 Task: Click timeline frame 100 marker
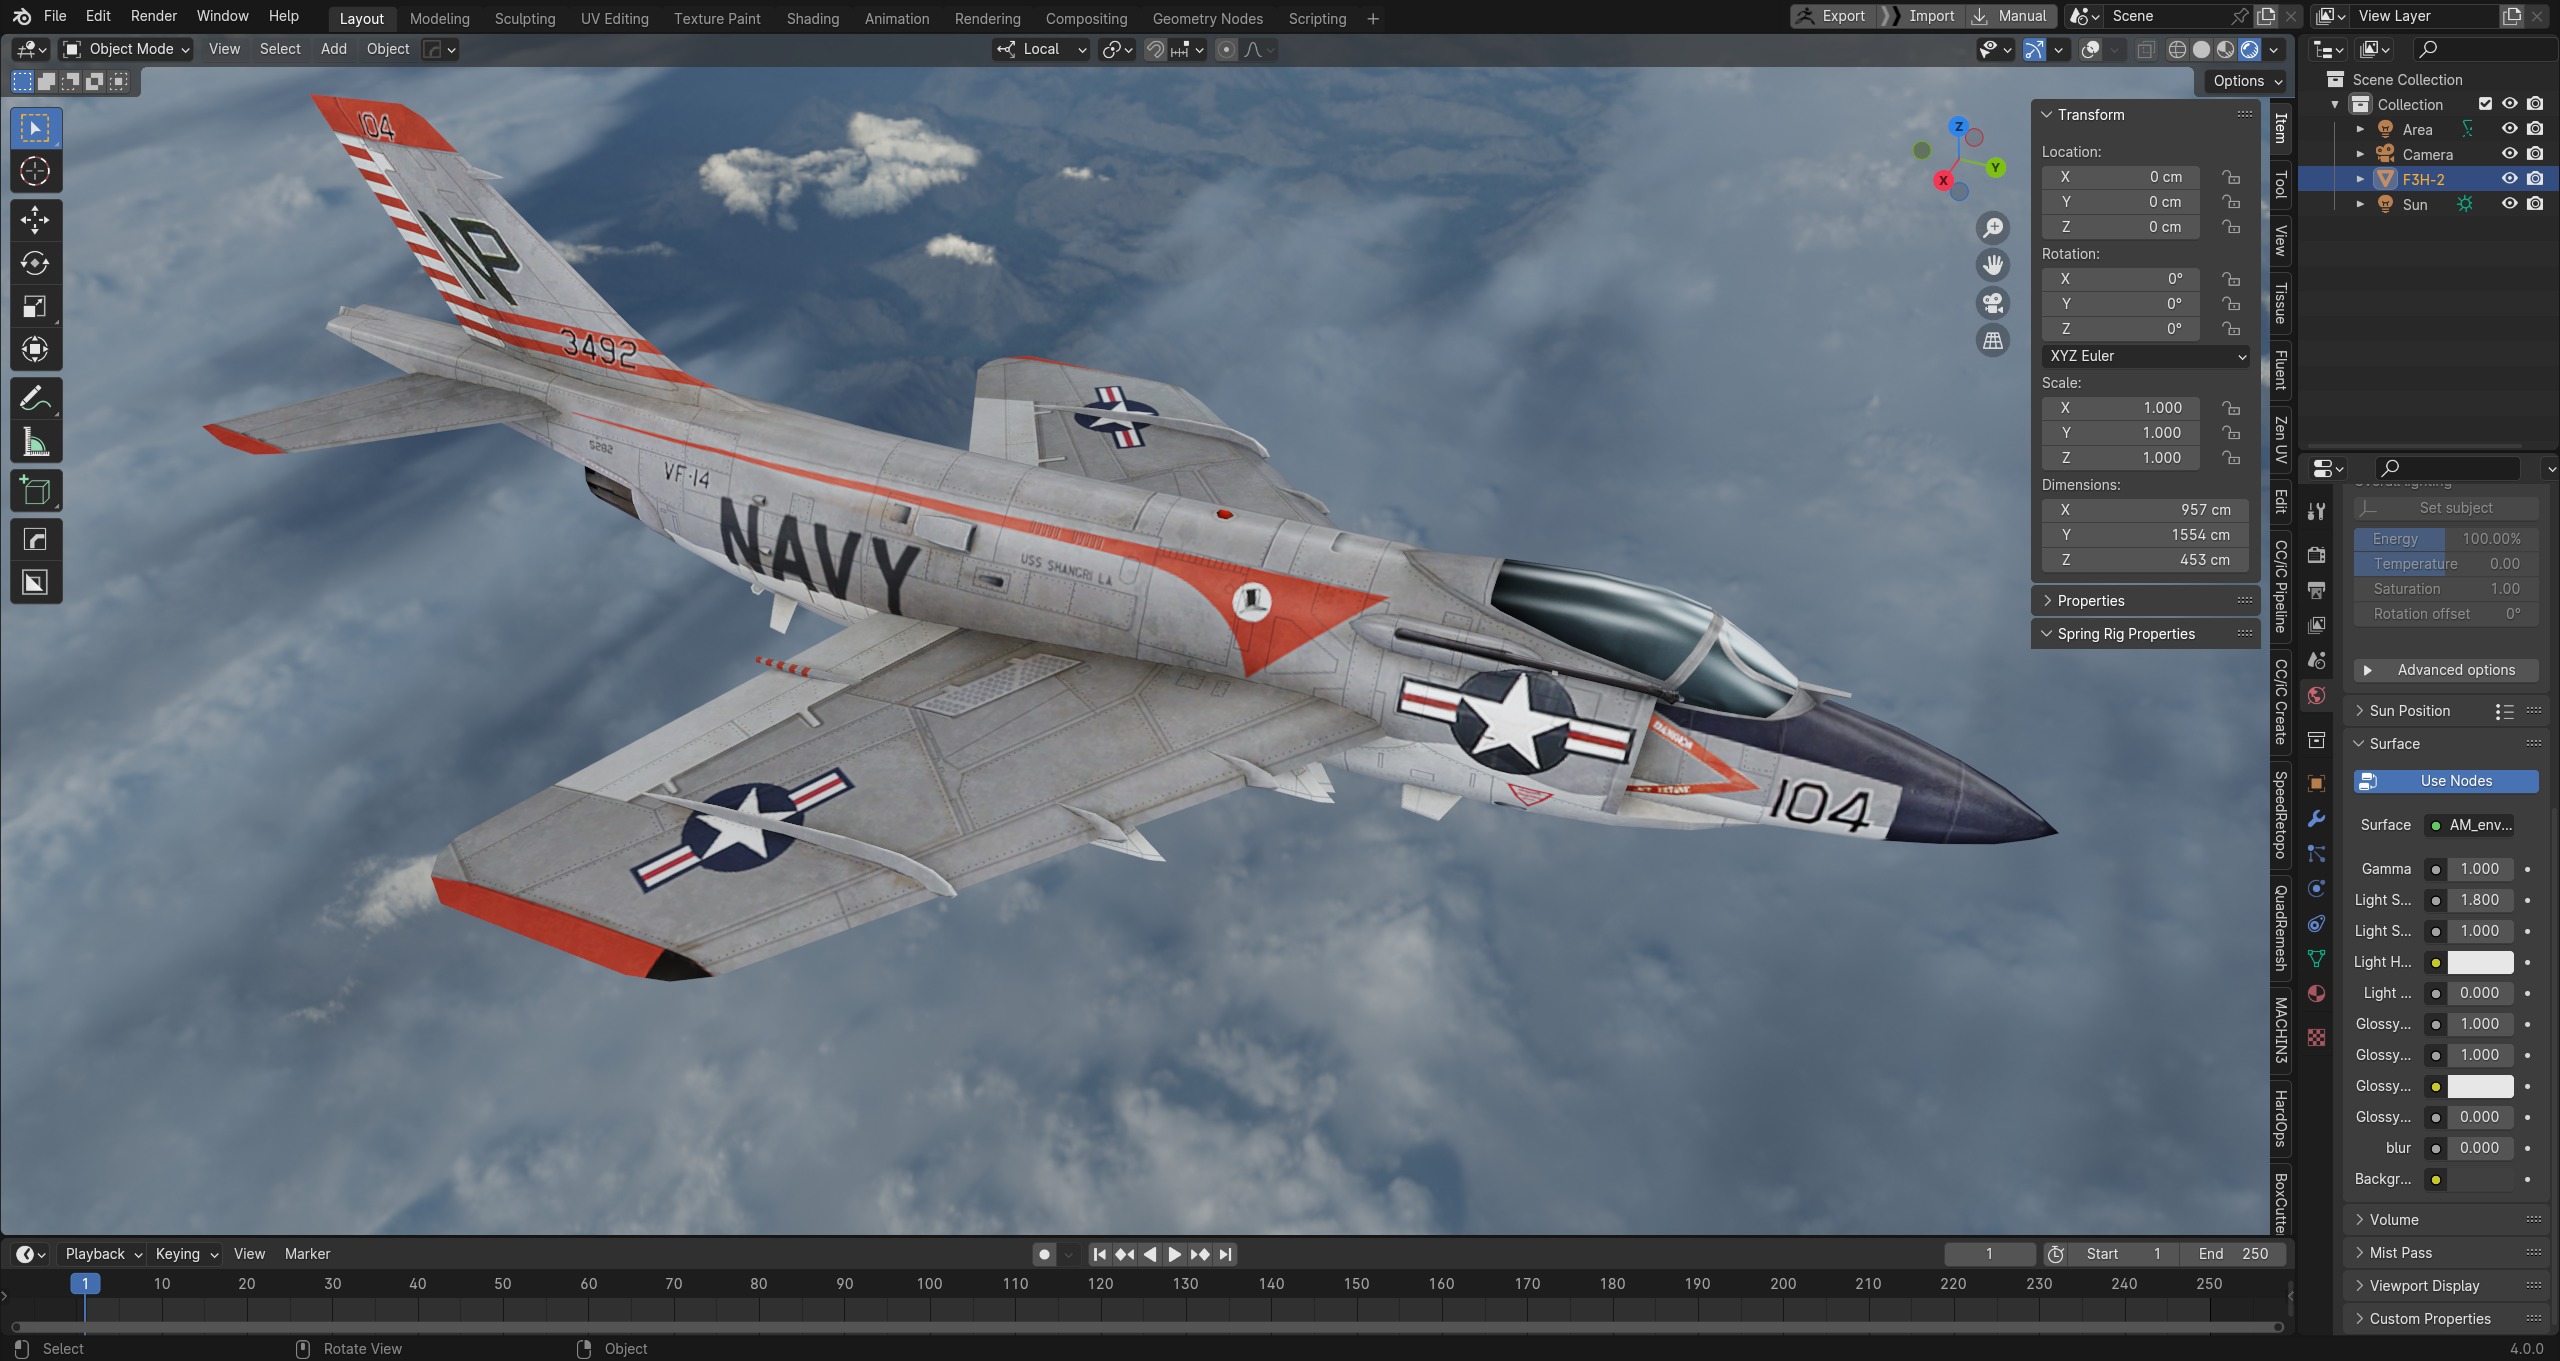929,1284
